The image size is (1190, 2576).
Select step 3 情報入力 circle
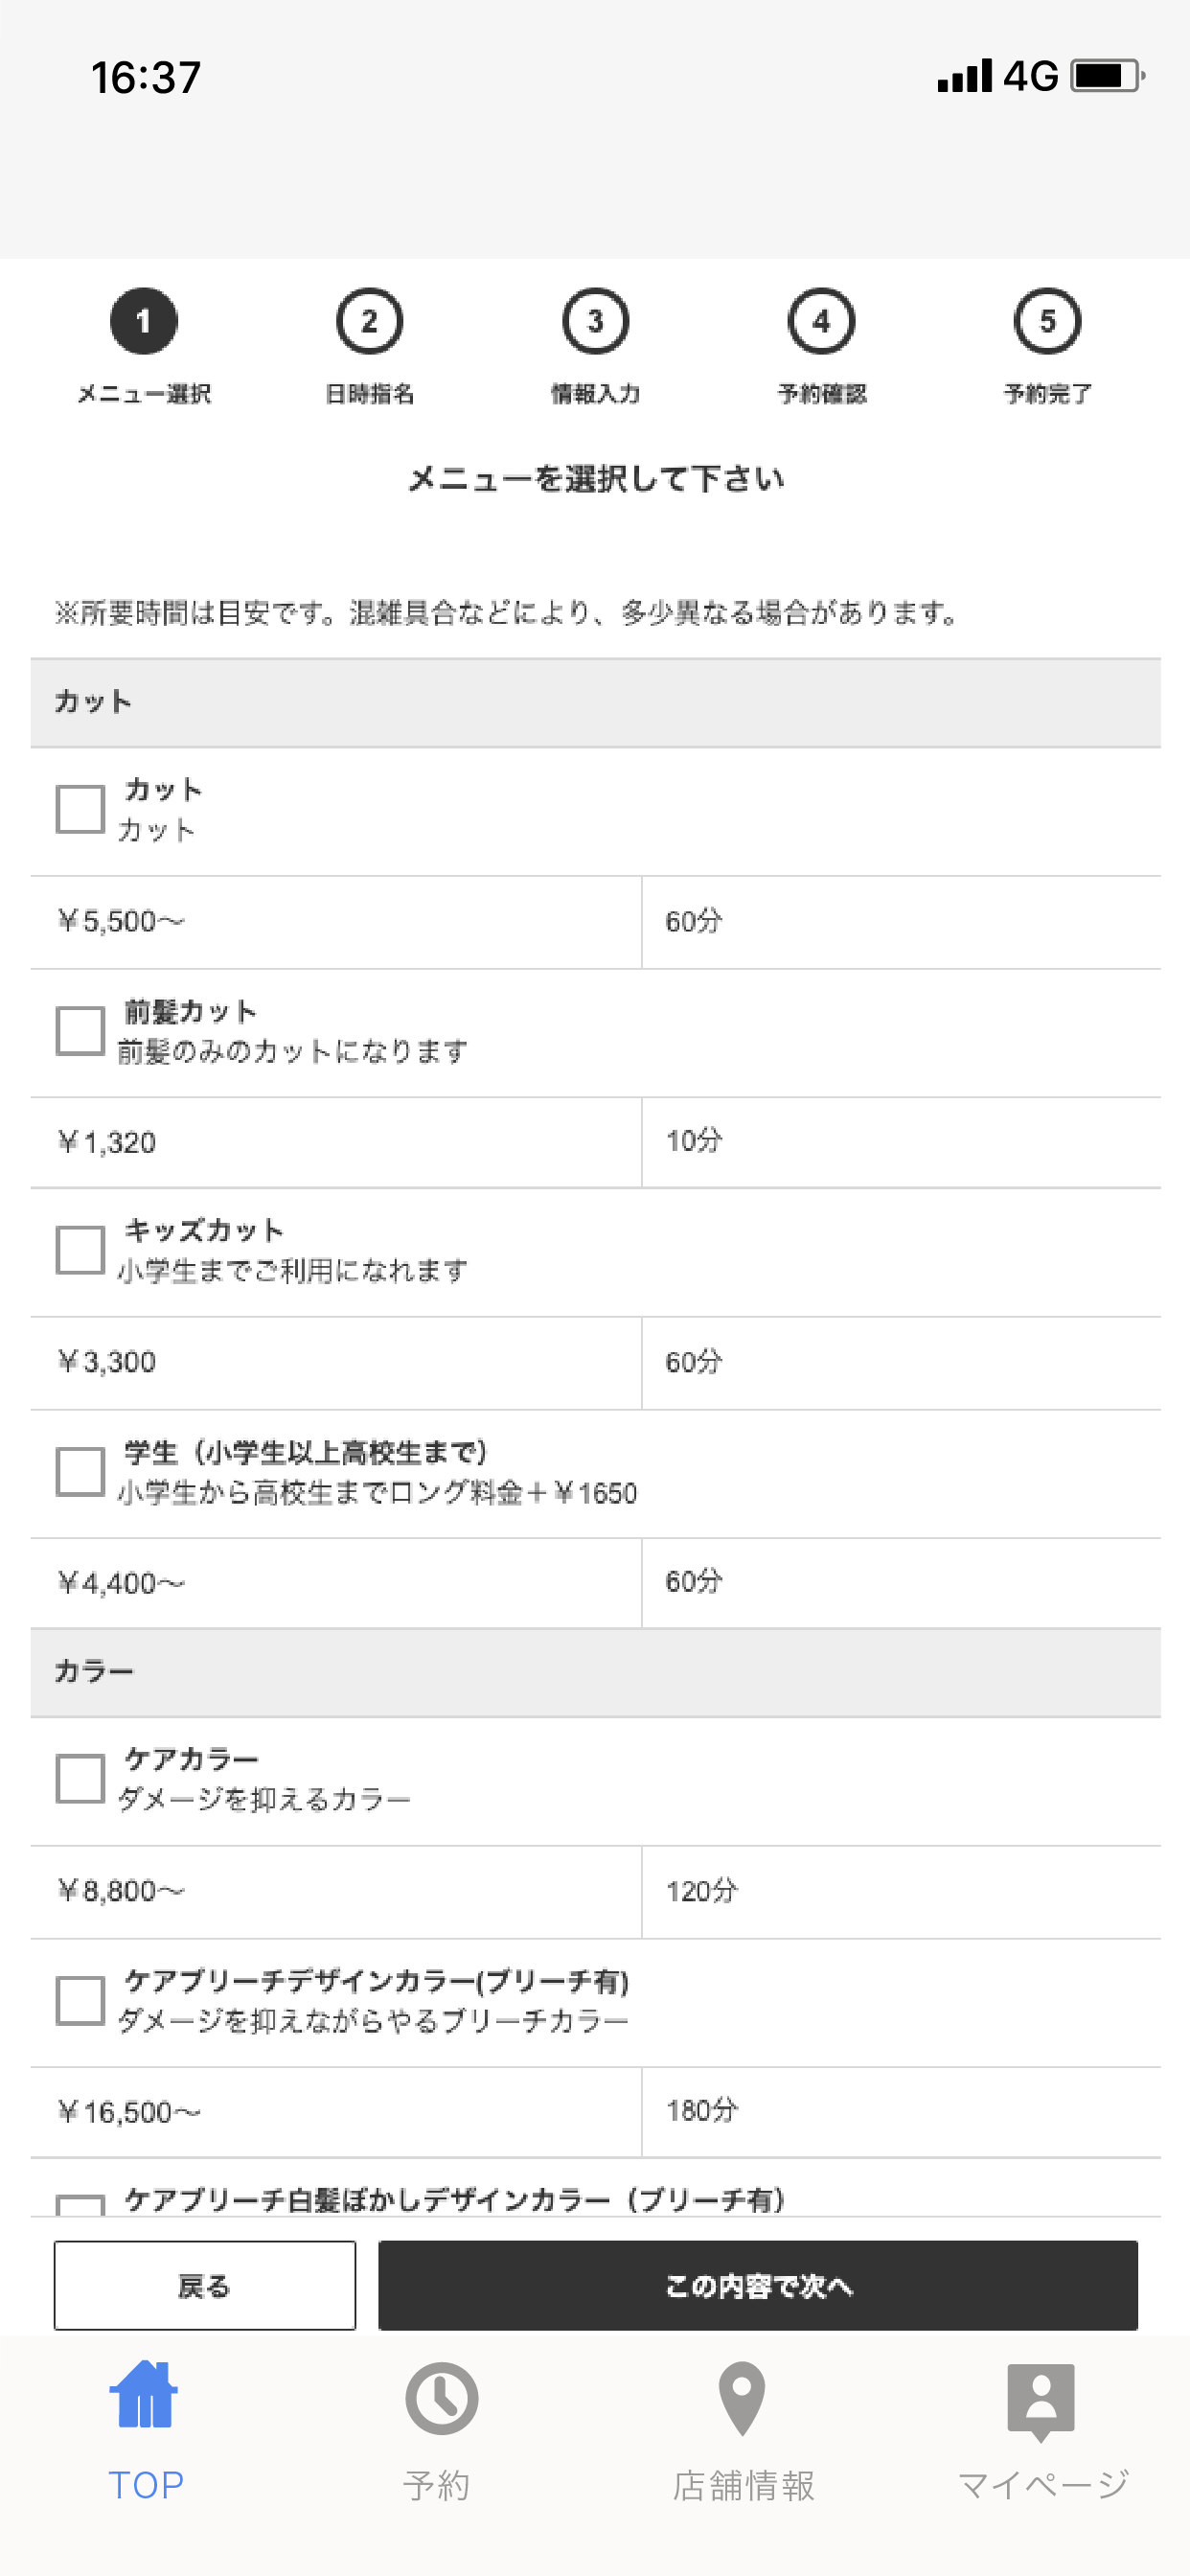tap(595, 321)
